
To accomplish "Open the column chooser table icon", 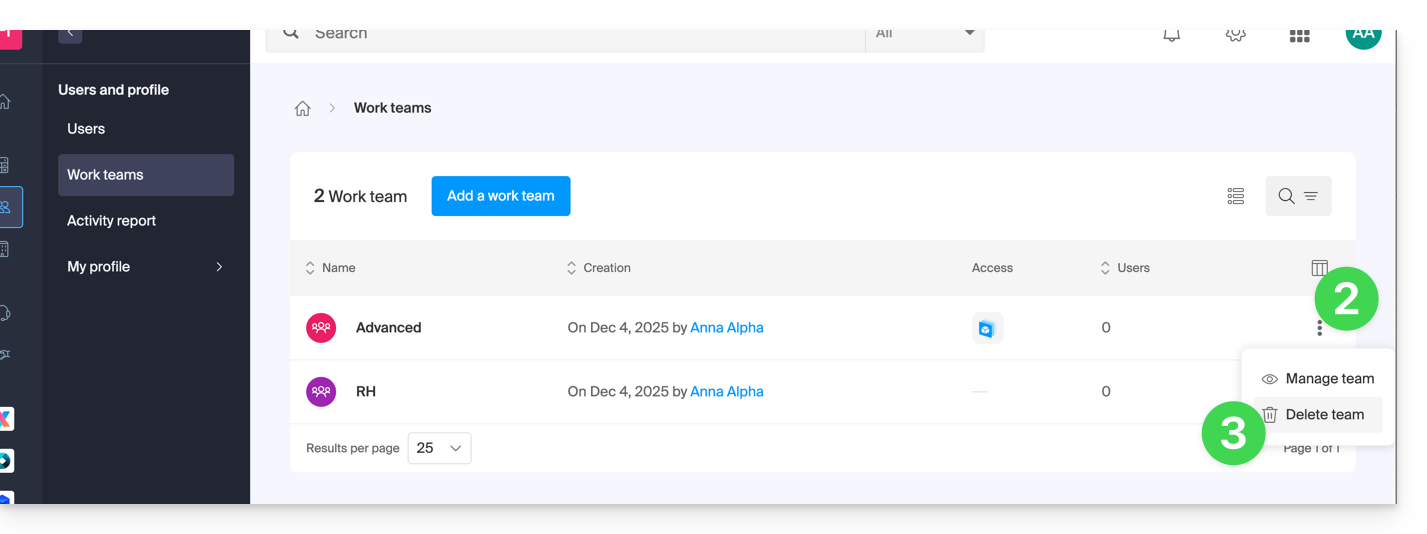I will [1319, 268].
